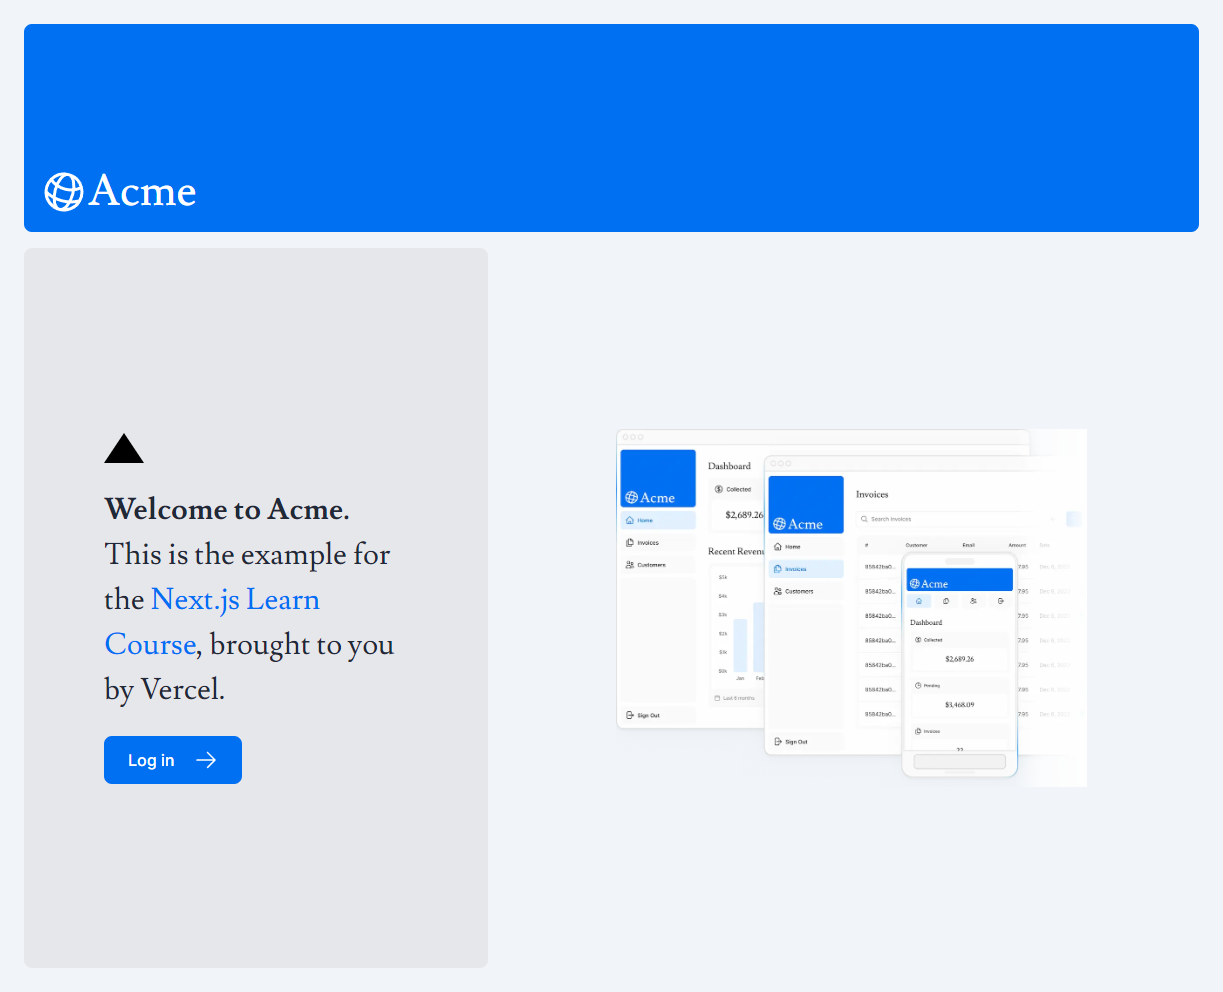The height and width of the screenshot is (992, 1223).
Task: Click the Log in button
Action: point(173,760)
